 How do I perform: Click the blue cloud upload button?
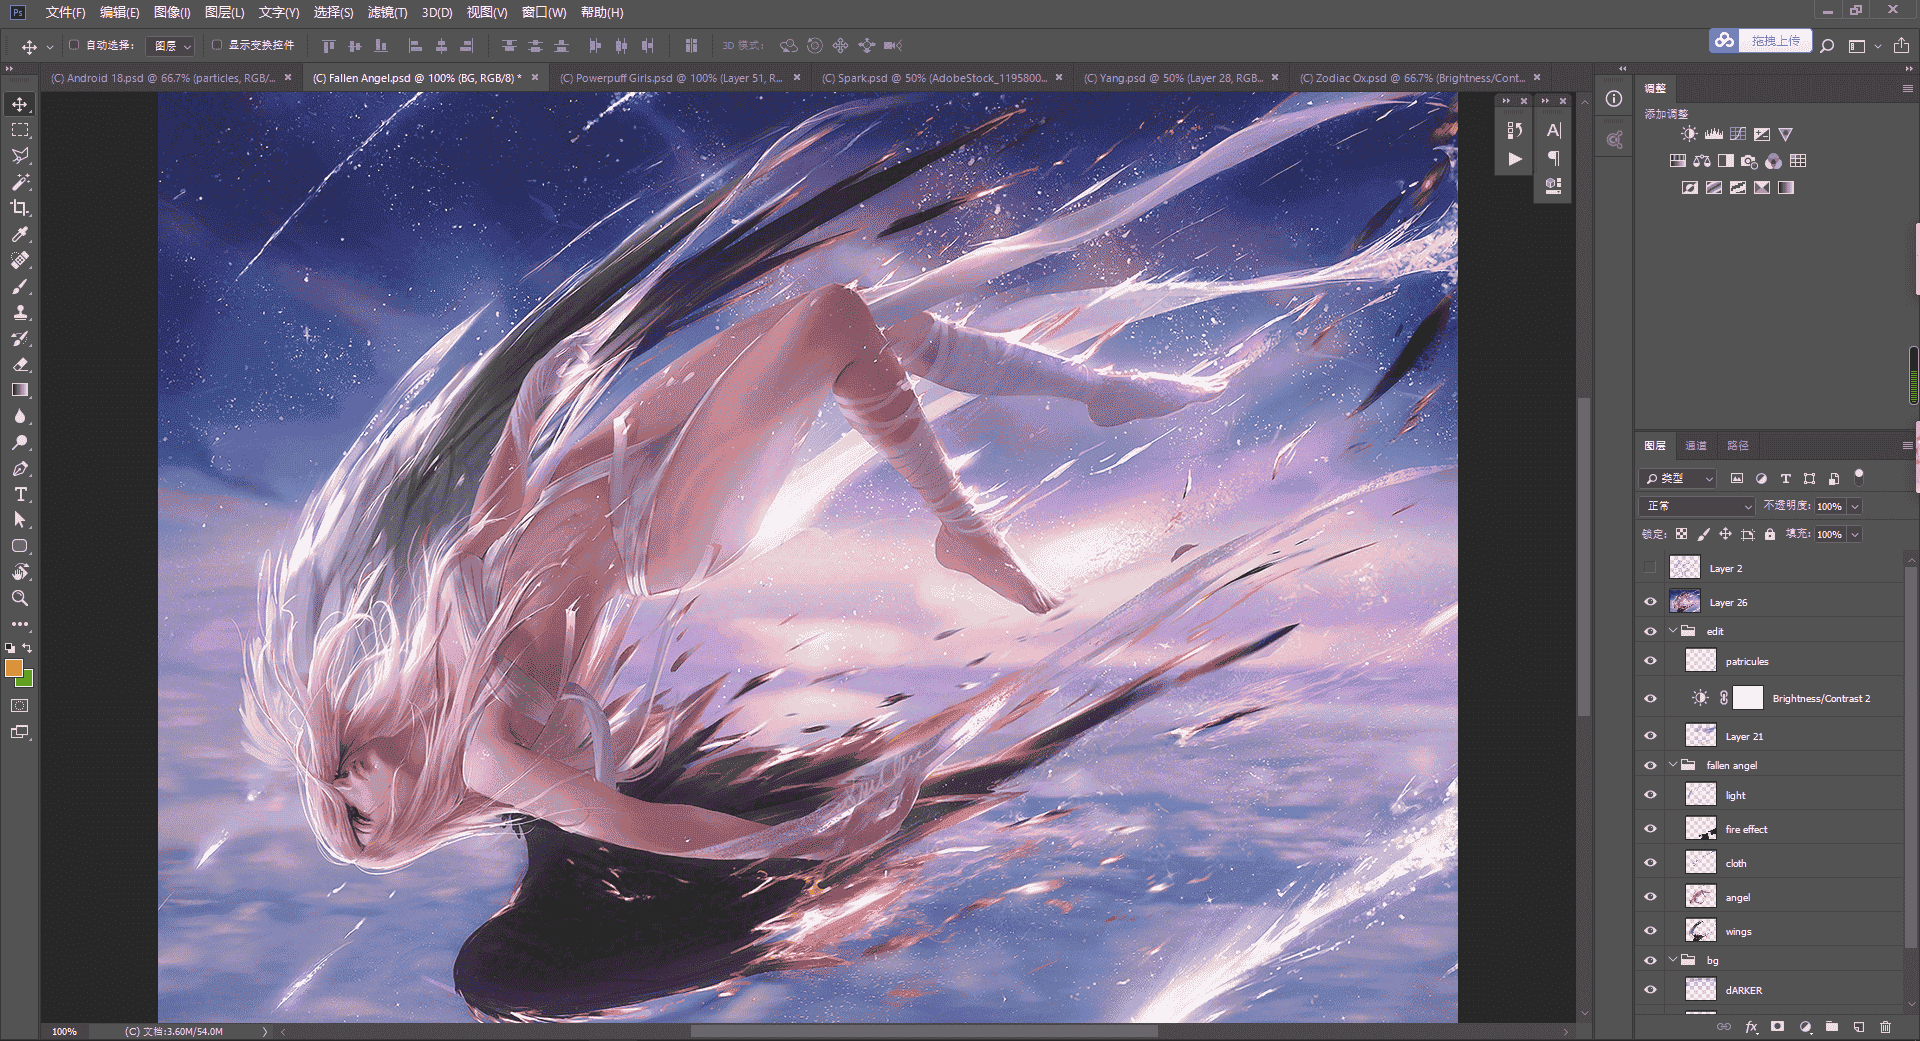[x=1726, y=41]
